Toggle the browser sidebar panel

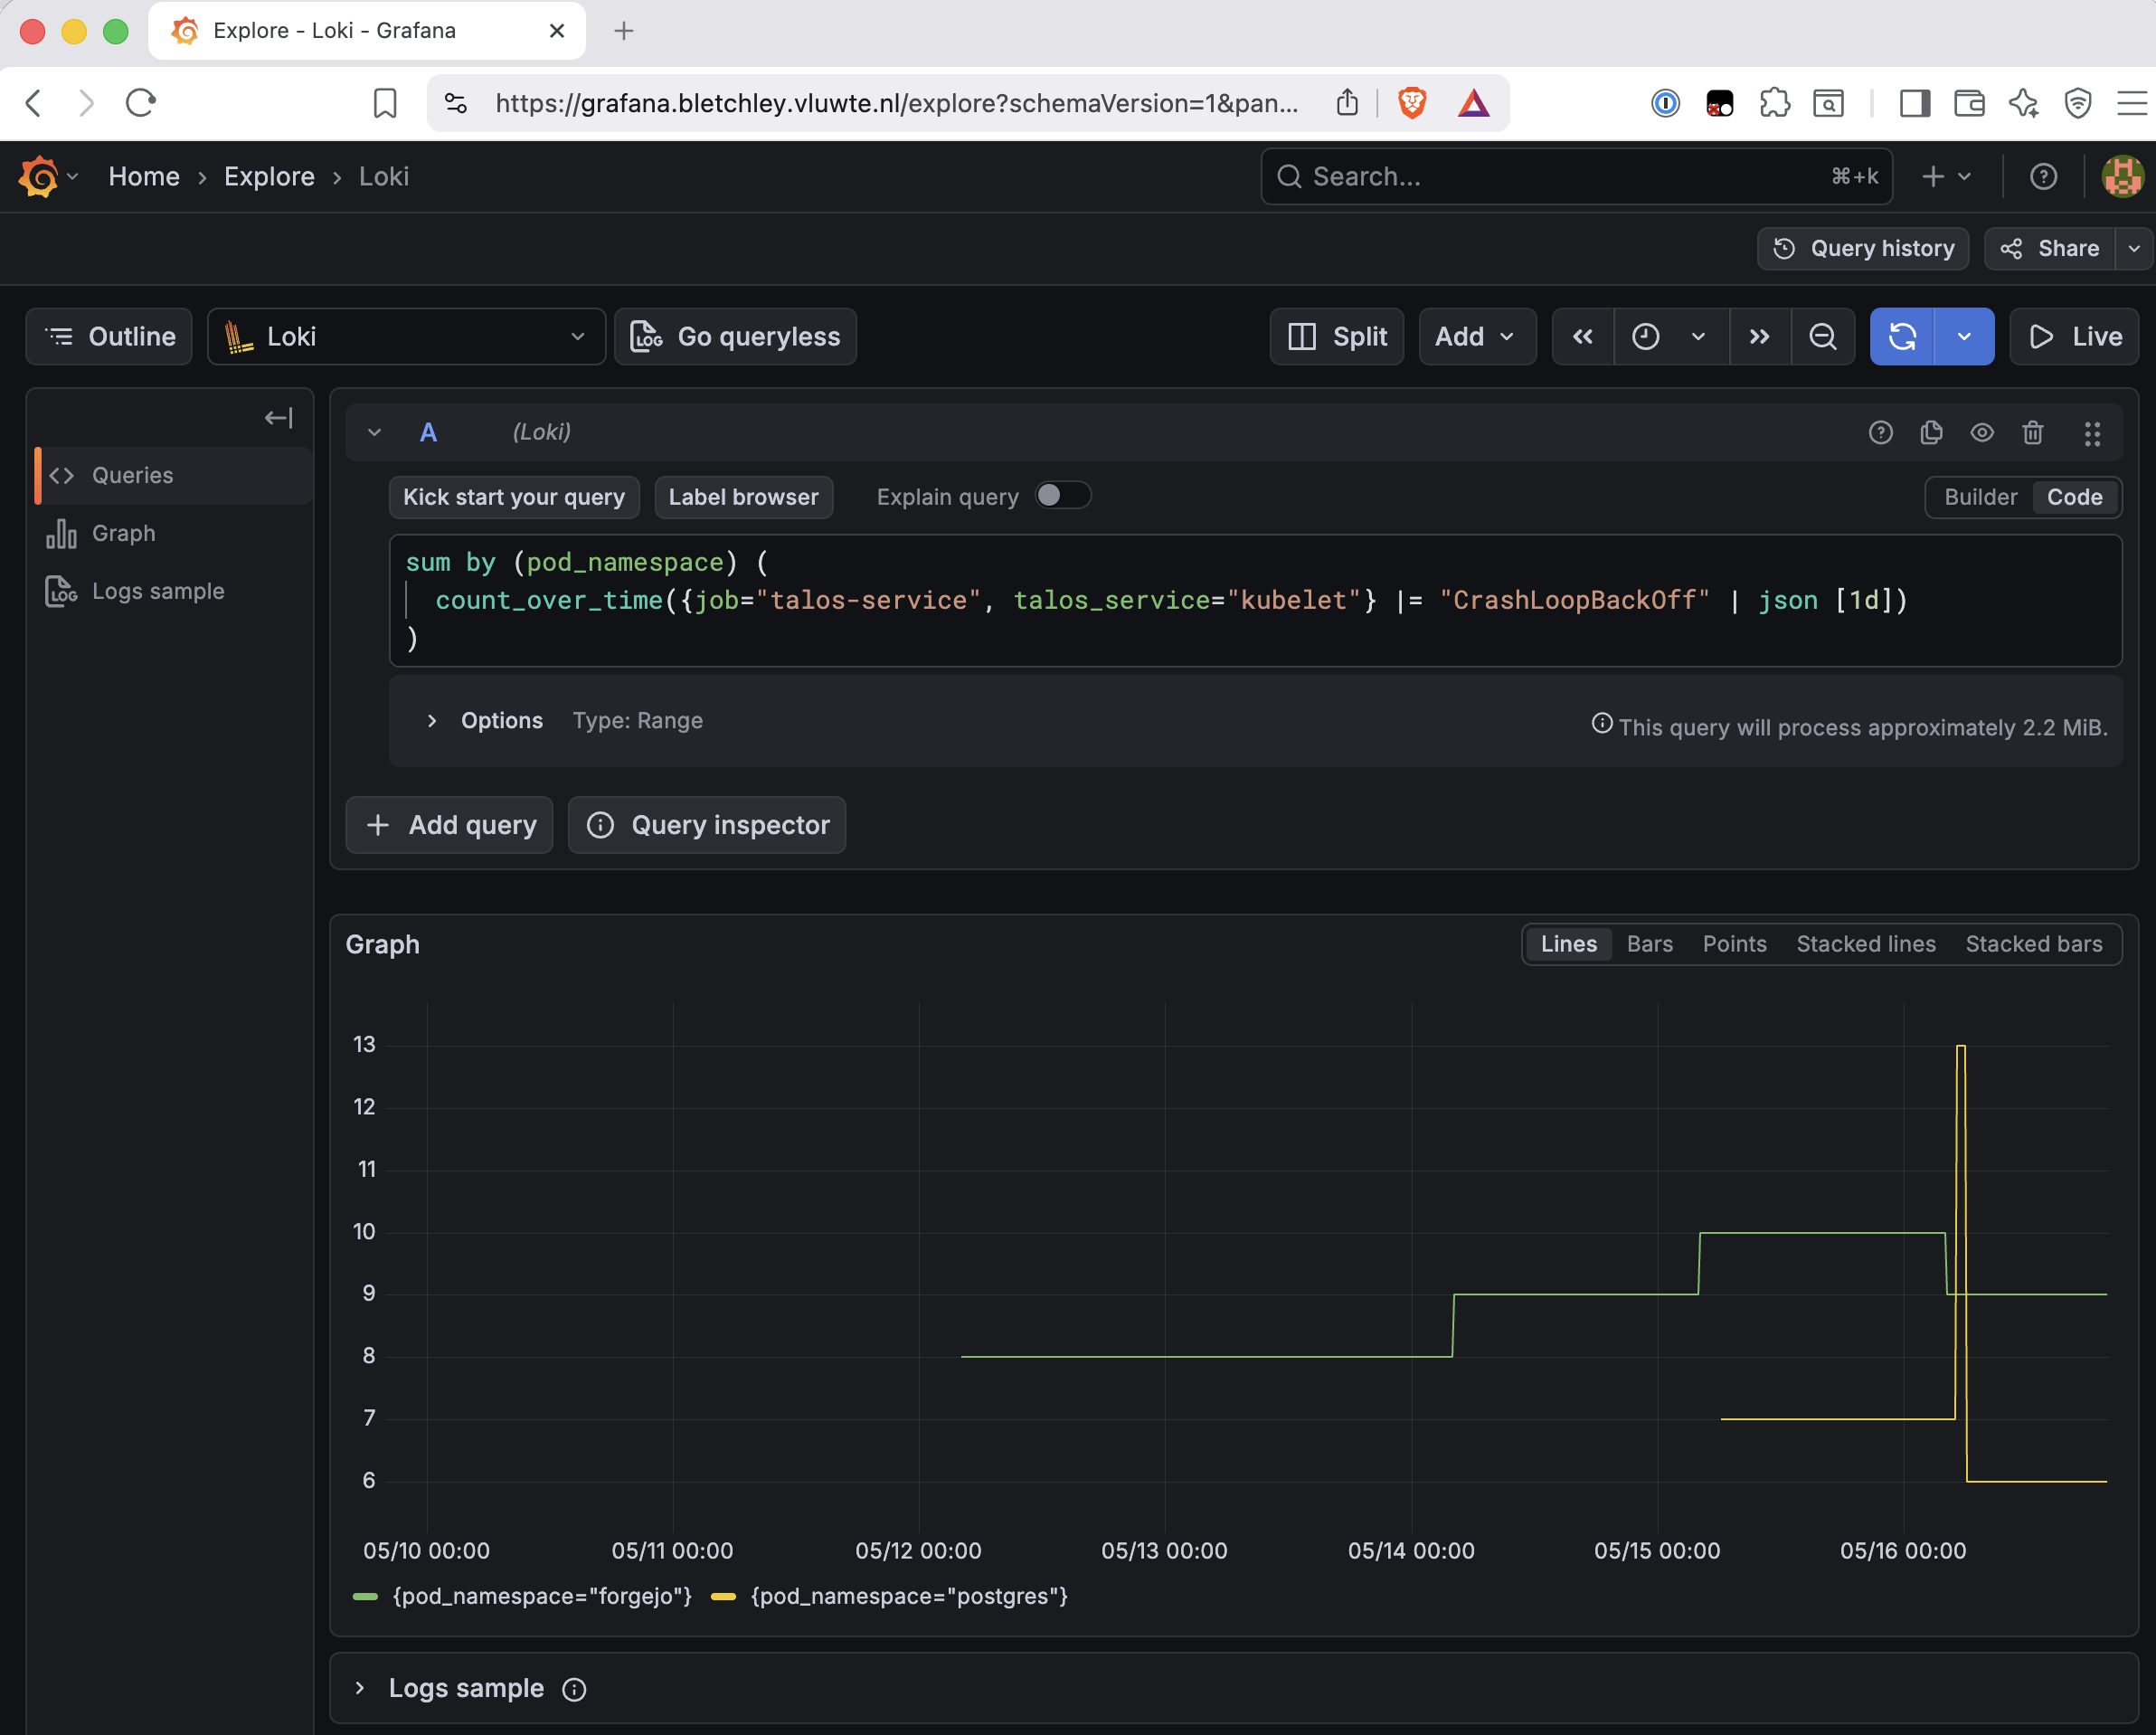[x=1915, y=103]
